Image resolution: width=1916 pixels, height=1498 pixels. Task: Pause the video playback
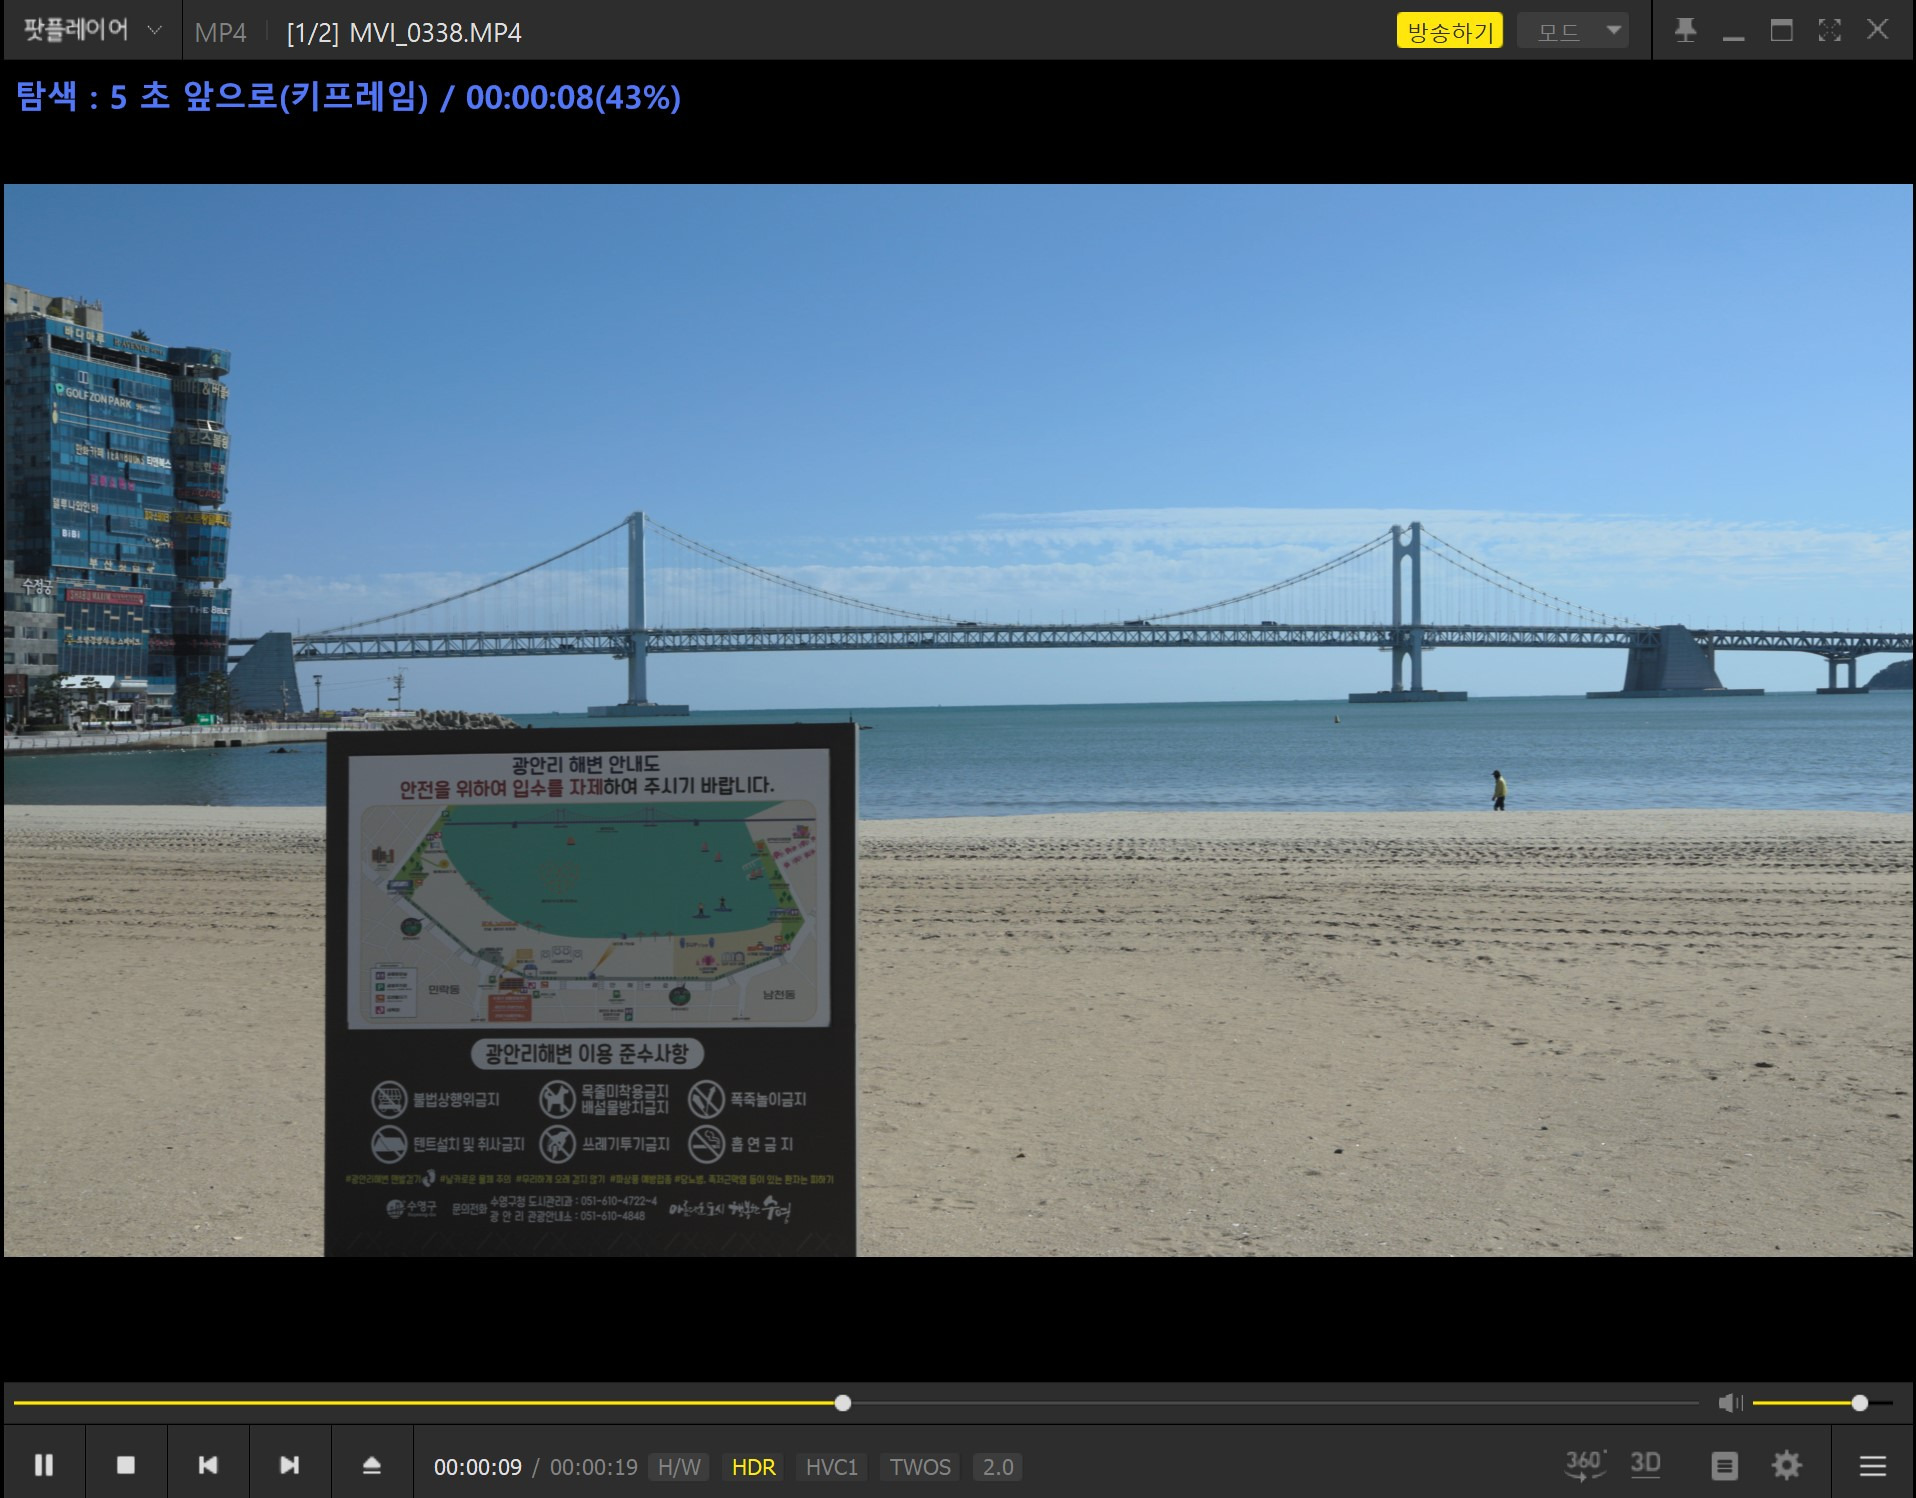[x=44, y=1465]
